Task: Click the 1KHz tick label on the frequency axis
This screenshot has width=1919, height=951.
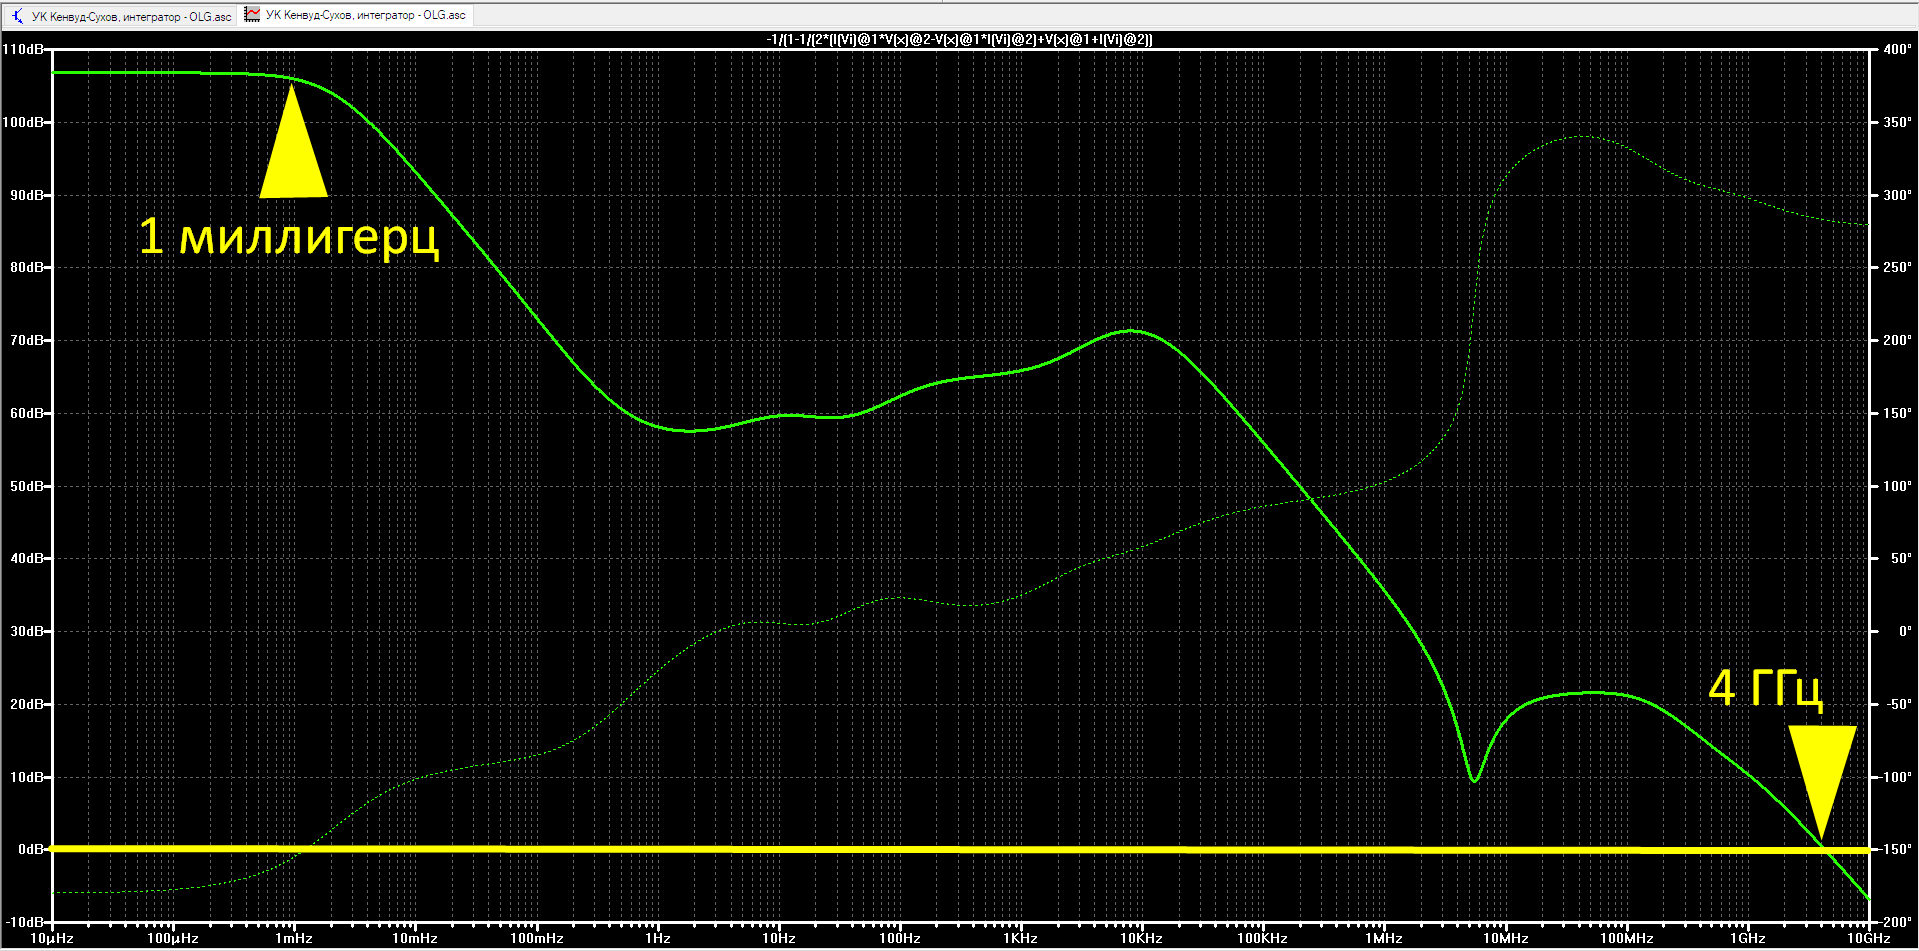Action: point(1020,938)
